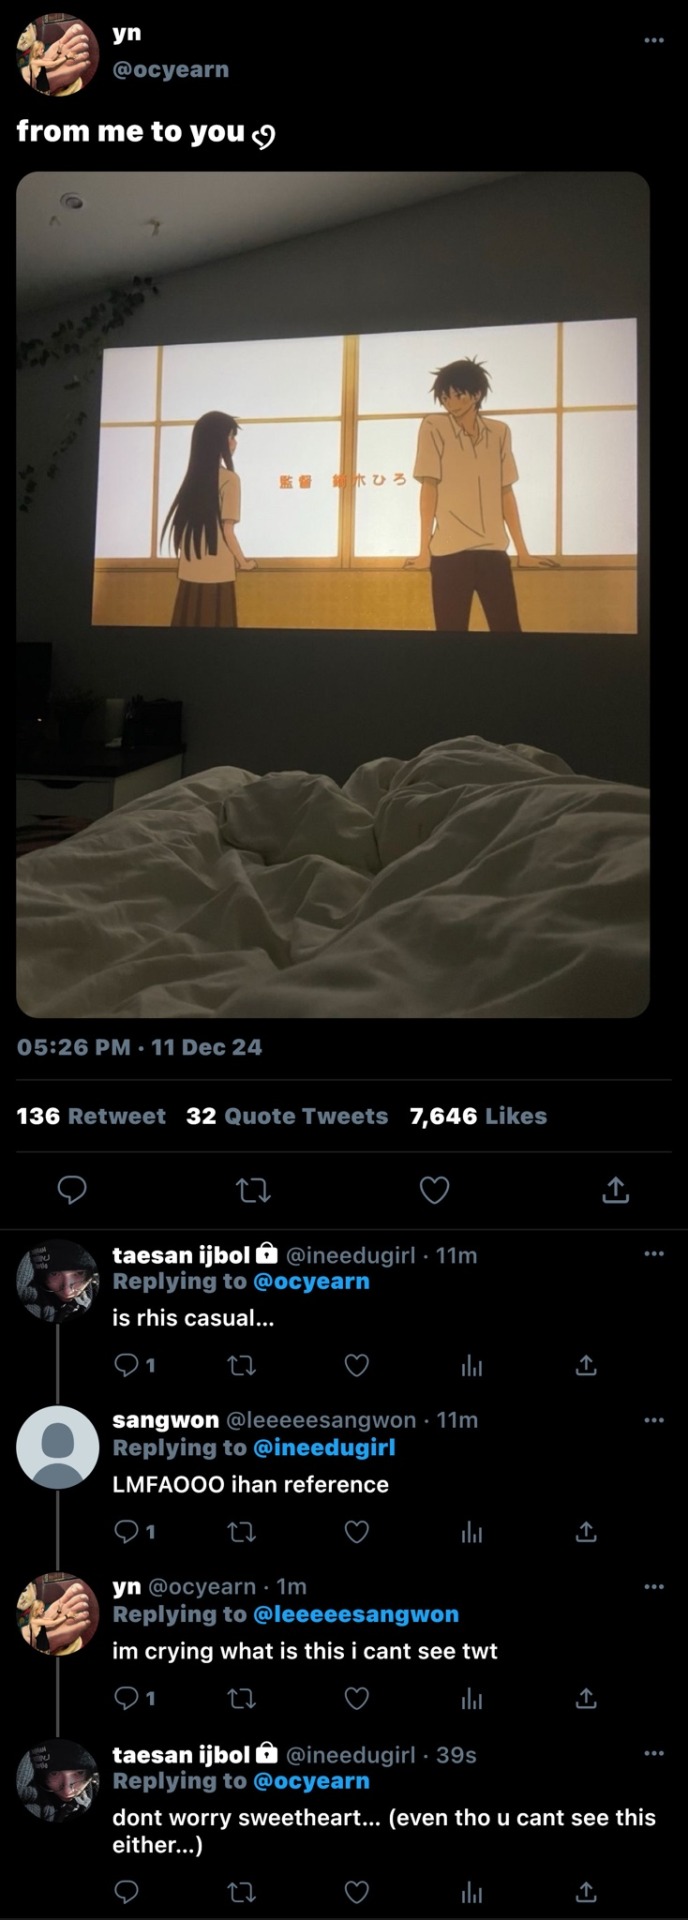Like yn's 'im crying' reply
This screenshot has height=1920, width=688.
(x=357, y=1698)
